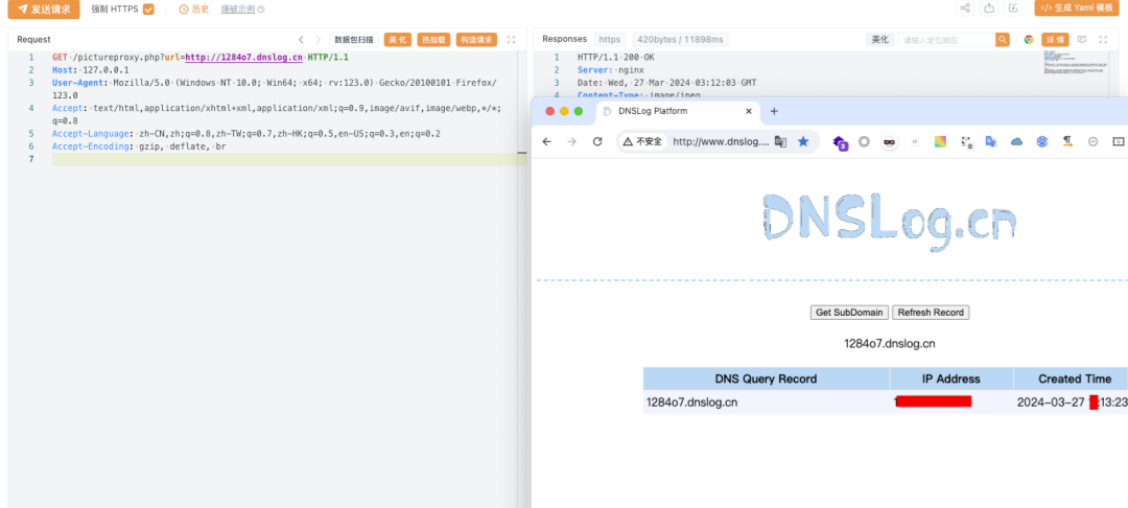The height and width of the screenshot is (508, 1128).
Task: Click the Get SubDomain button
Action: point(849,312)
